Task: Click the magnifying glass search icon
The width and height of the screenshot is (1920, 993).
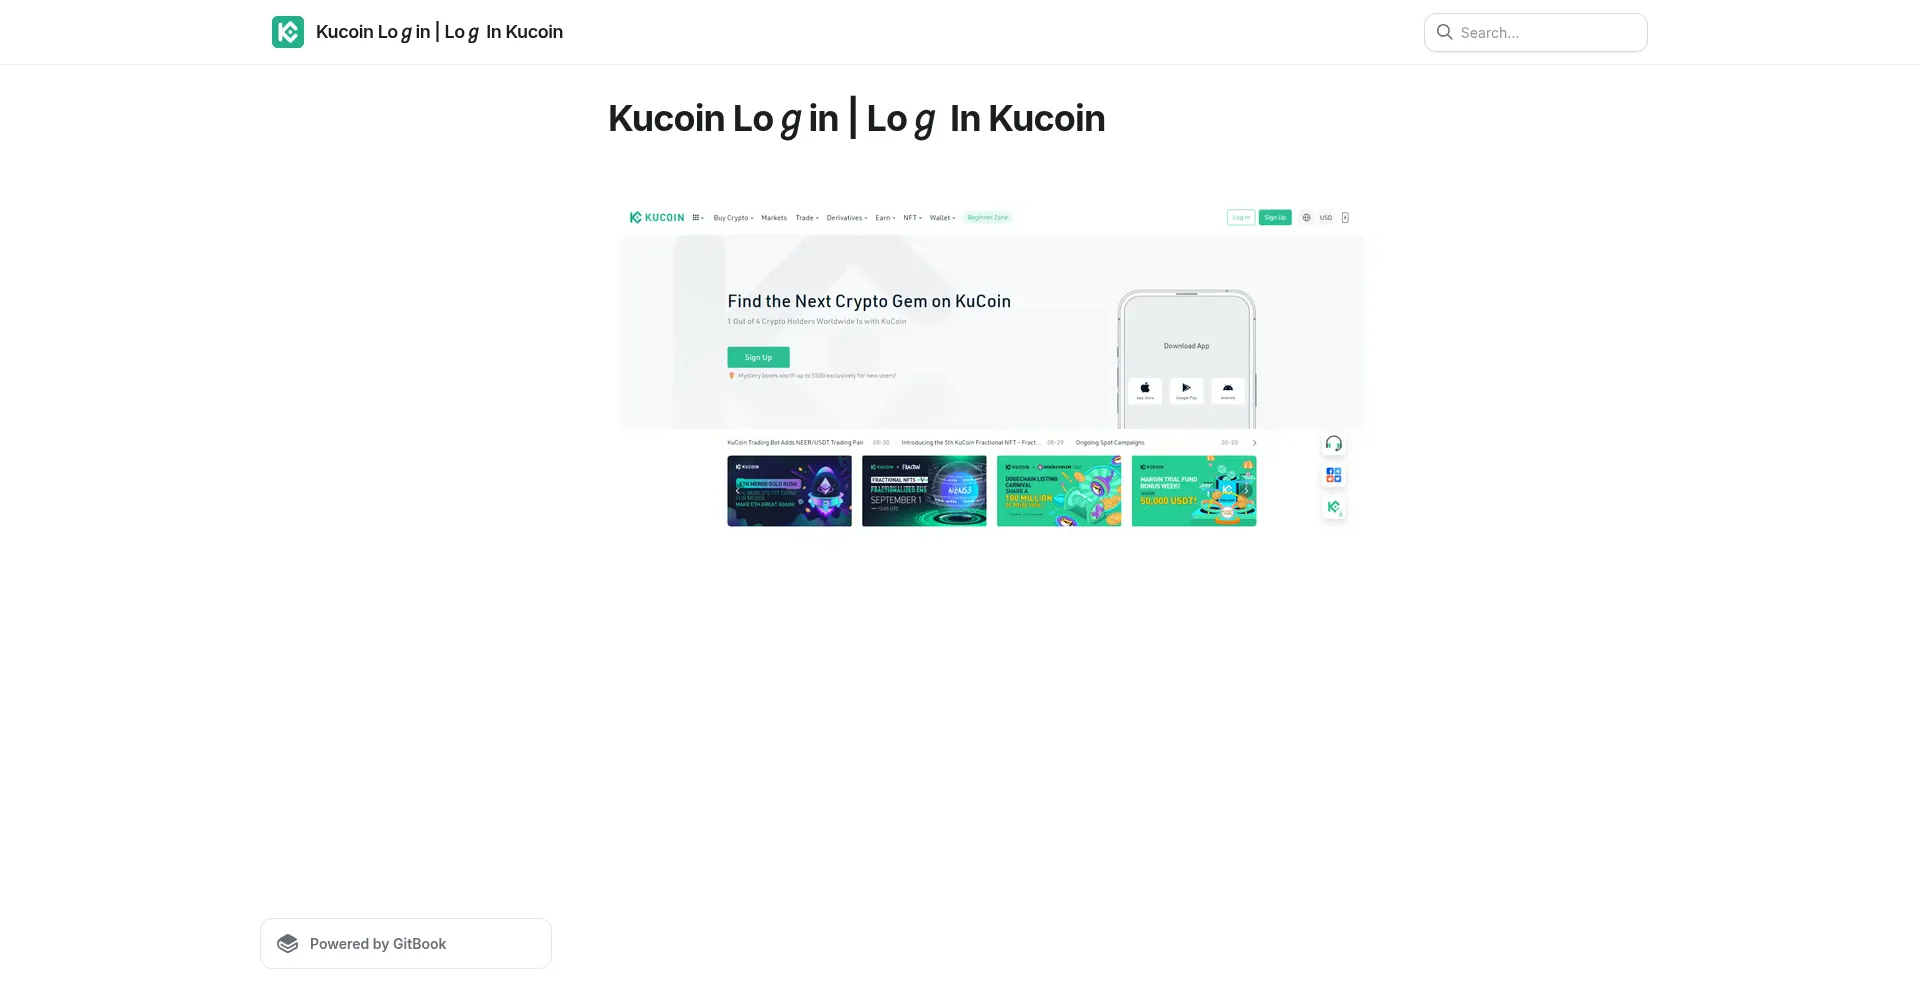Action: [1445, 32]
